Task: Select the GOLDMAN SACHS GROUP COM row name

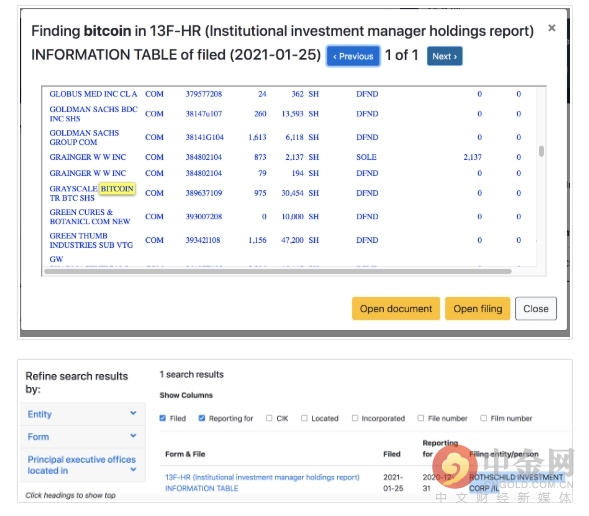Action: [84, 137]
